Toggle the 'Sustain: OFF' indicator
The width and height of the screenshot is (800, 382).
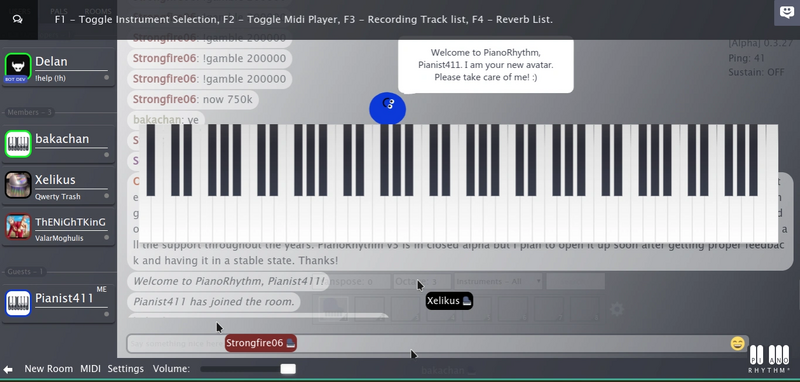pos(756,72)
